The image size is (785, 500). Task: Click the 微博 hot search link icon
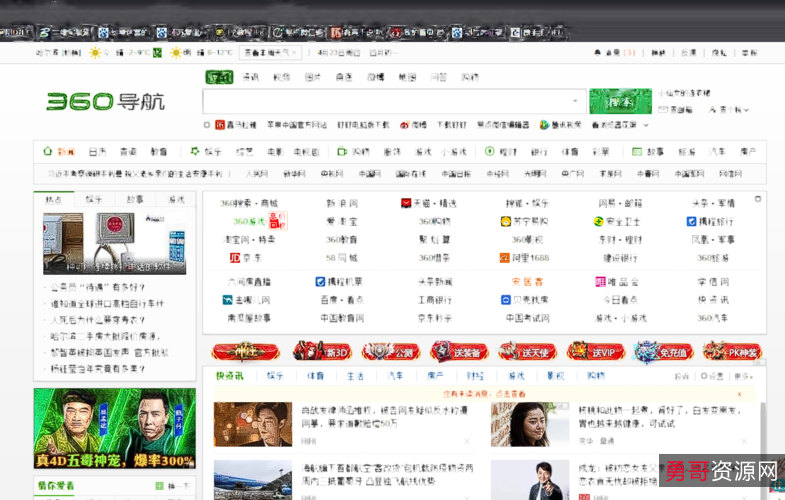click(405, 125)
